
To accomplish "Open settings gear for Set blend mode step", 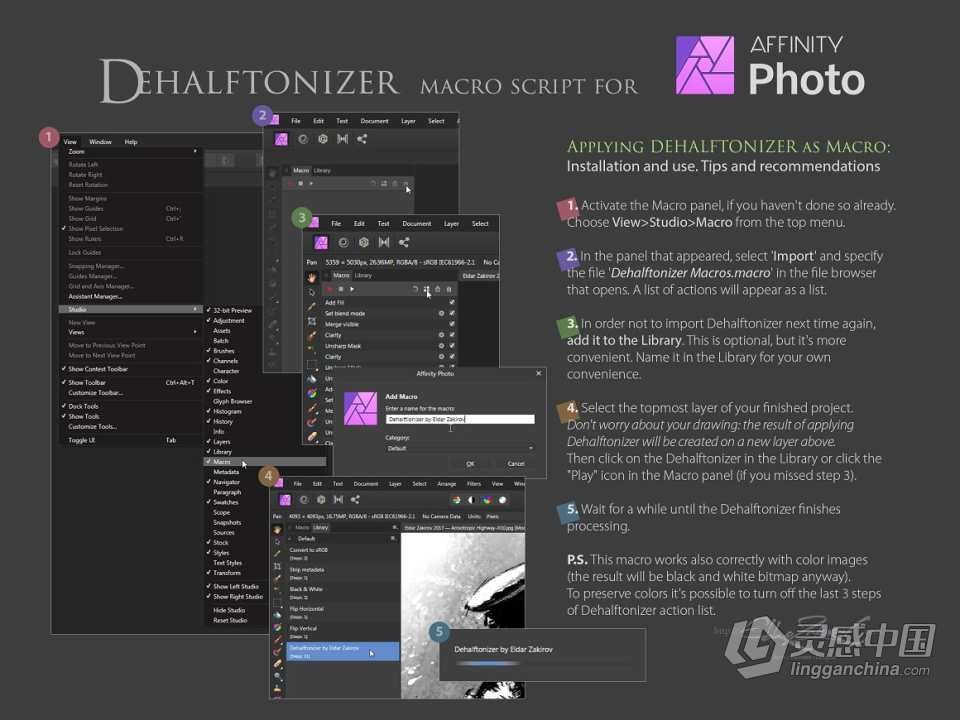I will pos(441,313).
